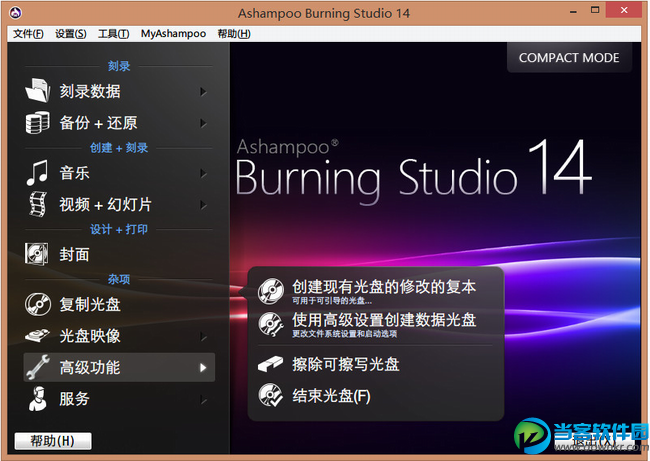The height and width of the screenshot is (461, 650).
Task: Click the 帮助(H) button at bottom left
Action: click(53, 441)
